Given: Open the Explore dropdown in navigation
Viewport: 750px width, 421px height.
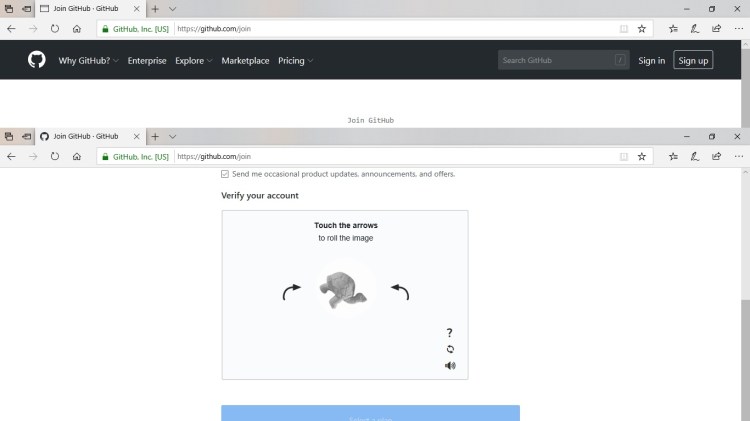Looking at the screenshot, I should click(x=194, y=61).
